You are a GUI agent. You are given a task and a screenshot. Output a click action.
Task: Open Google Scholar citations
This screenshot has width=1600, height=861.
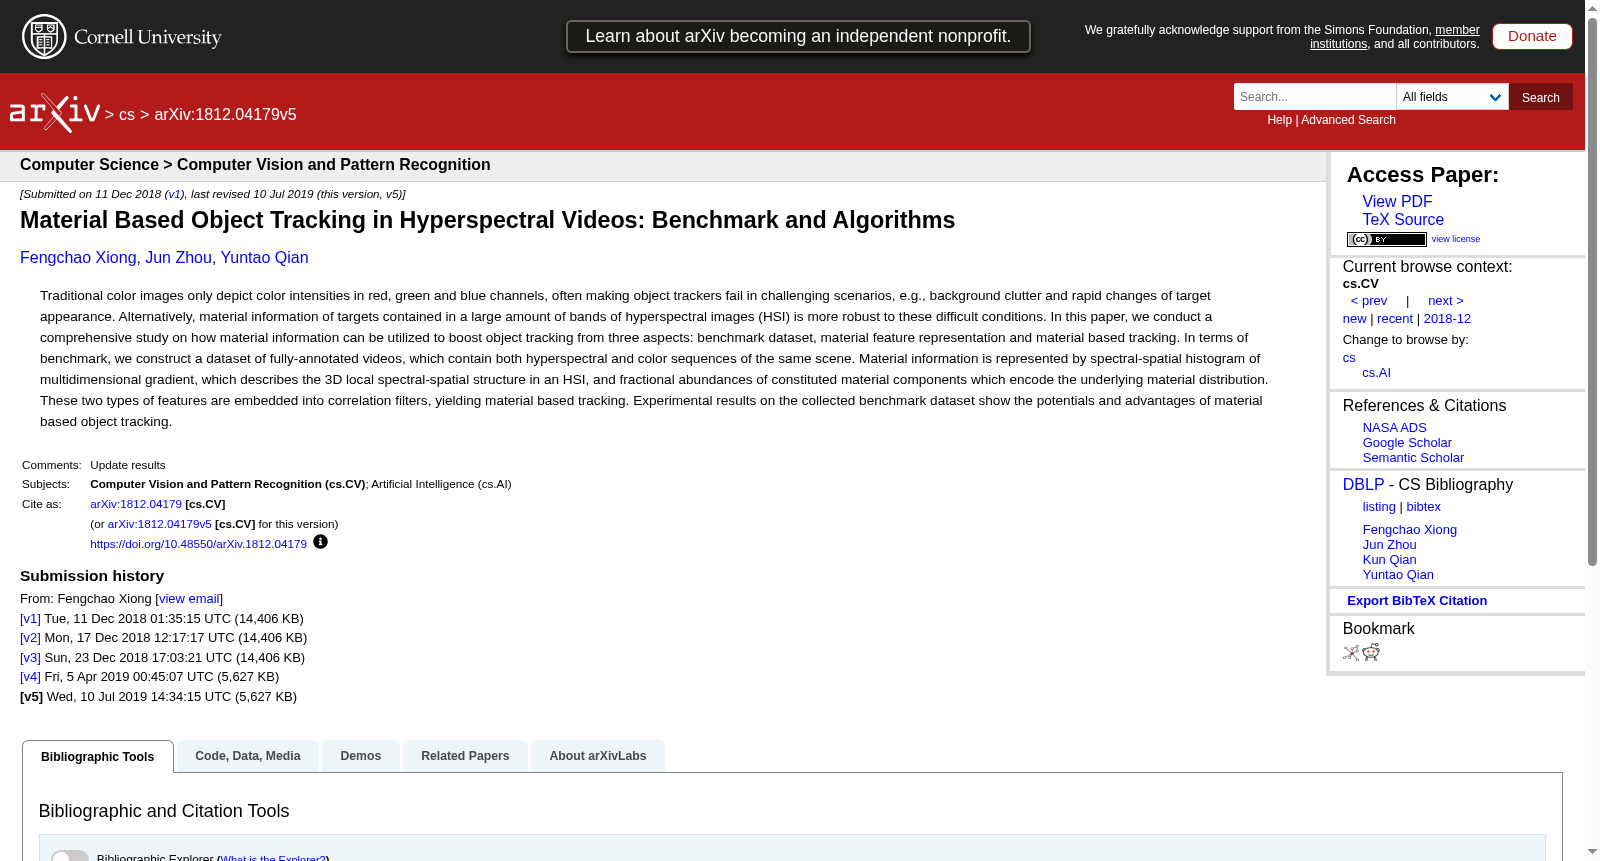[1407, 443]
